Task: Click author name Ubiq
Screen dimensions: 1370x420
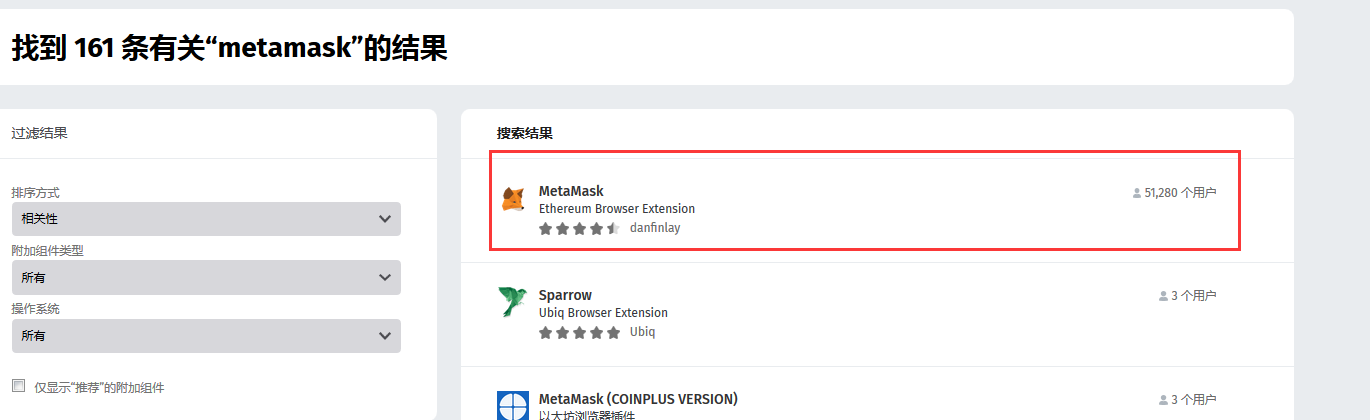Action: click(x=642, y=332)
